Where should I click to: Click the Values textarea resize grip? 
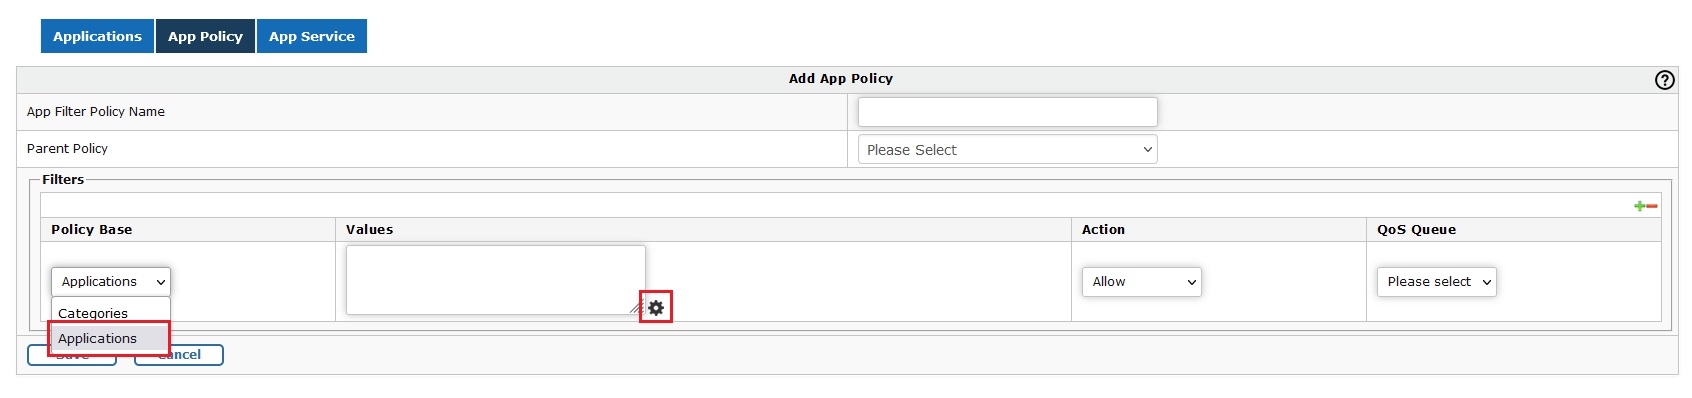point(637,307)
